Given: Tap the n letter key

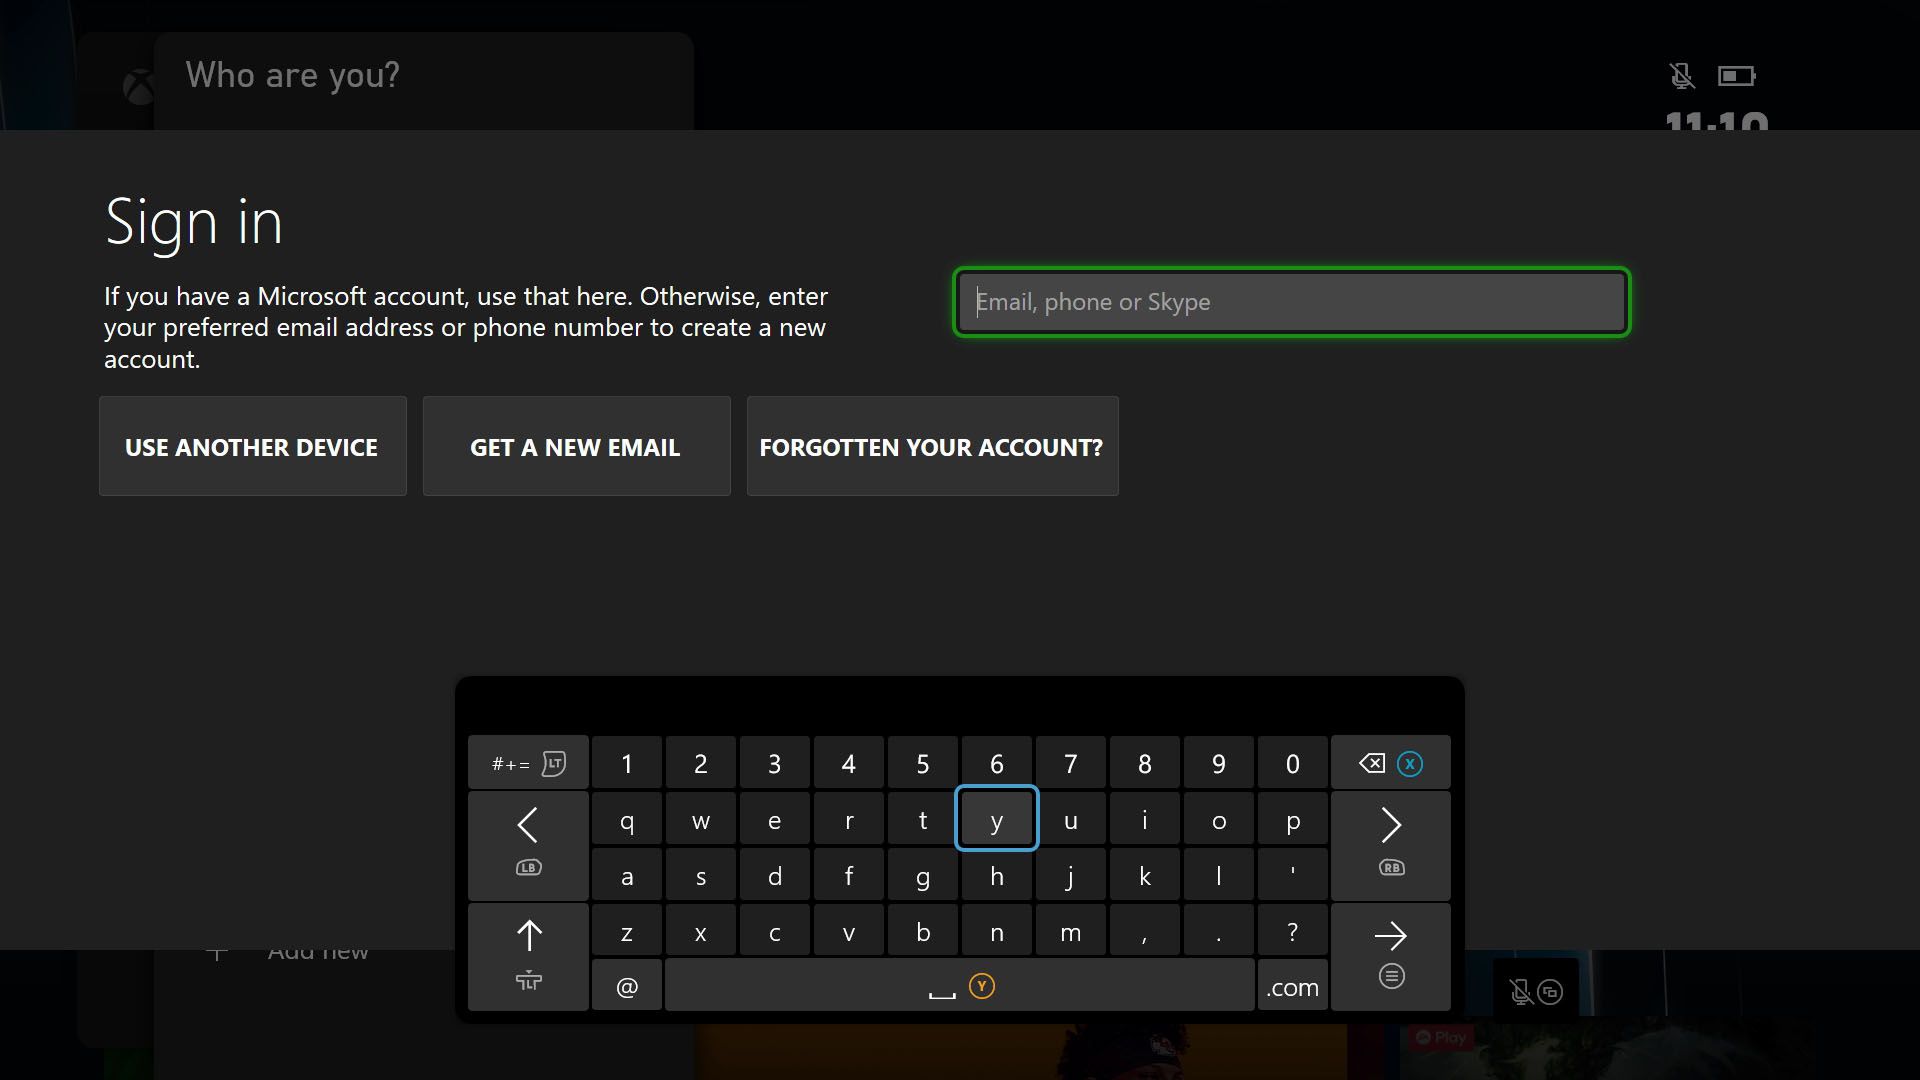Looking at the screenshot, I should (x=997, y=932).
